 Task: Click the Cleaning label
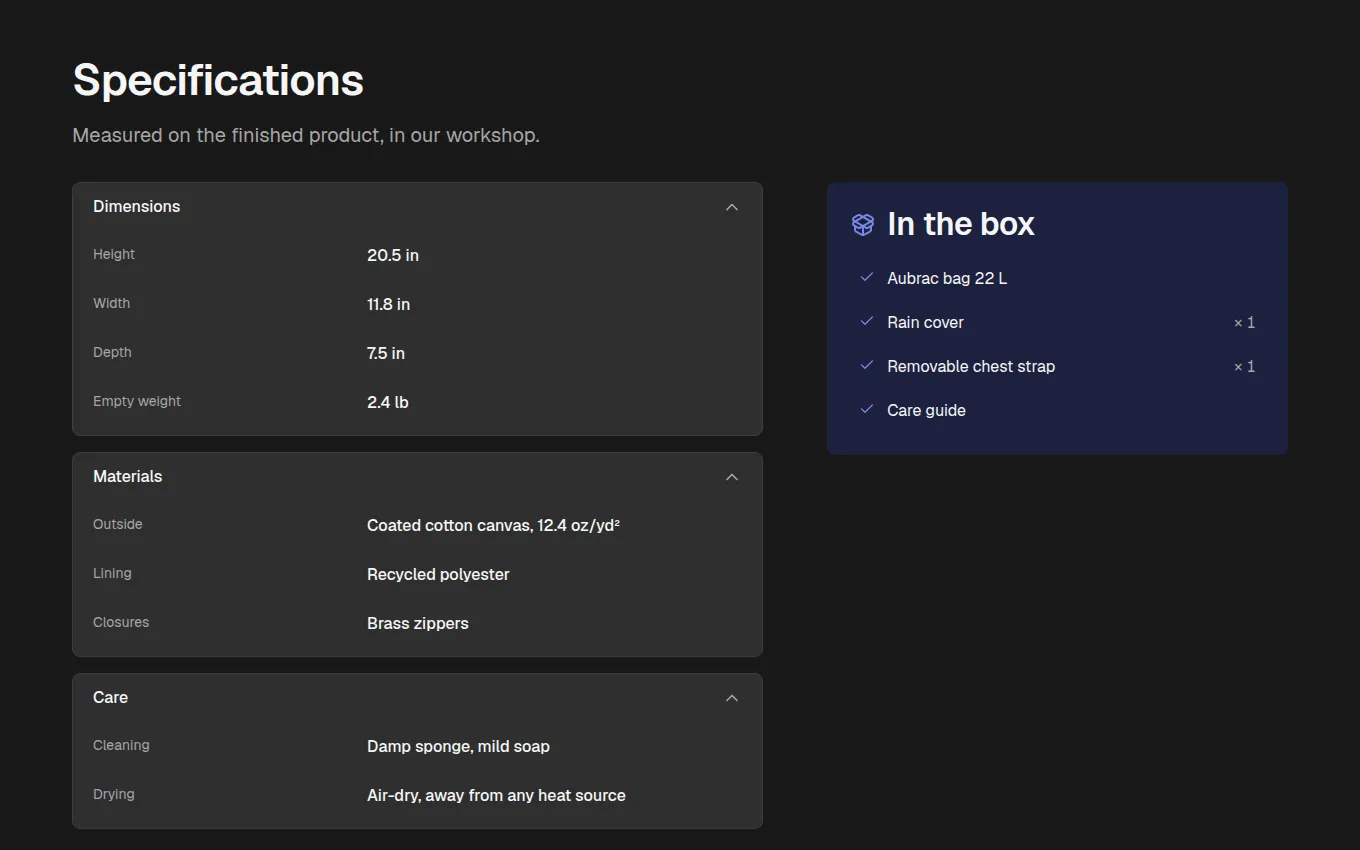[x=121, y=745]
